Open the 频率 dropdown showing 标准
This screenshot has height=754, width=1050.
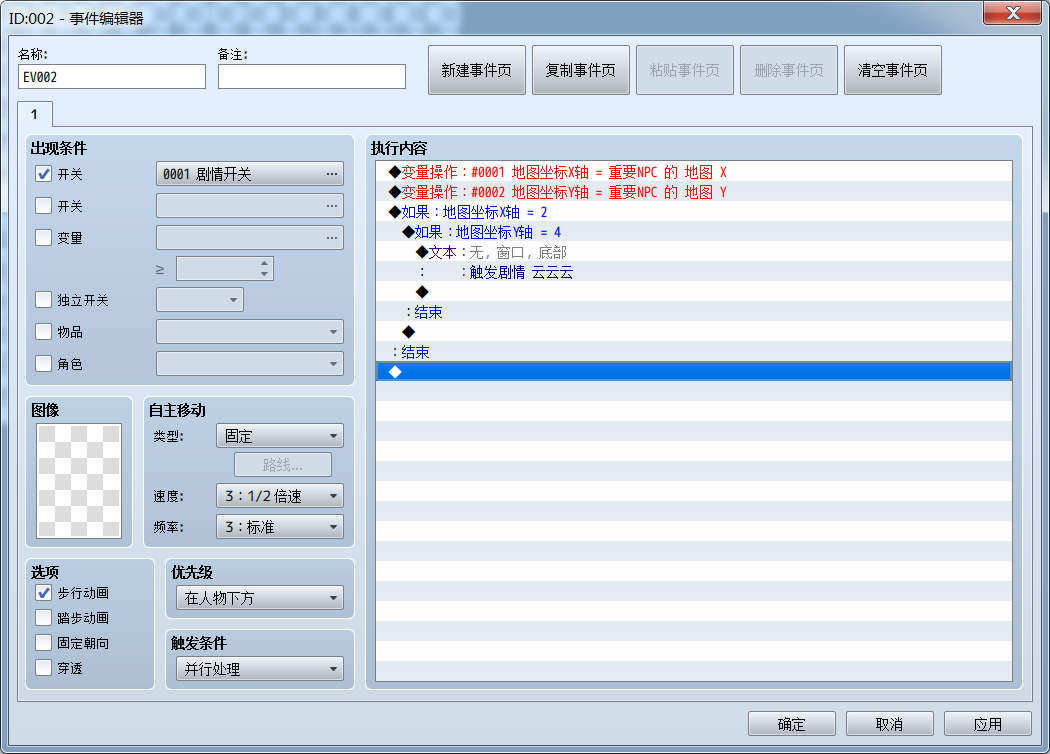click(280, 527)
